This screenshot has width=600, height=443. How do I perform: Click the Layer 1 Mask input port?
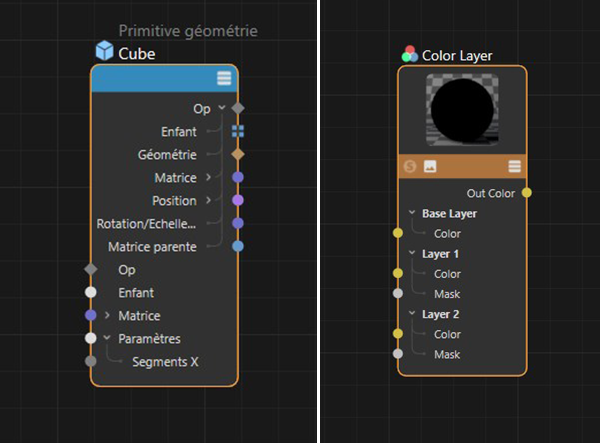398,294
